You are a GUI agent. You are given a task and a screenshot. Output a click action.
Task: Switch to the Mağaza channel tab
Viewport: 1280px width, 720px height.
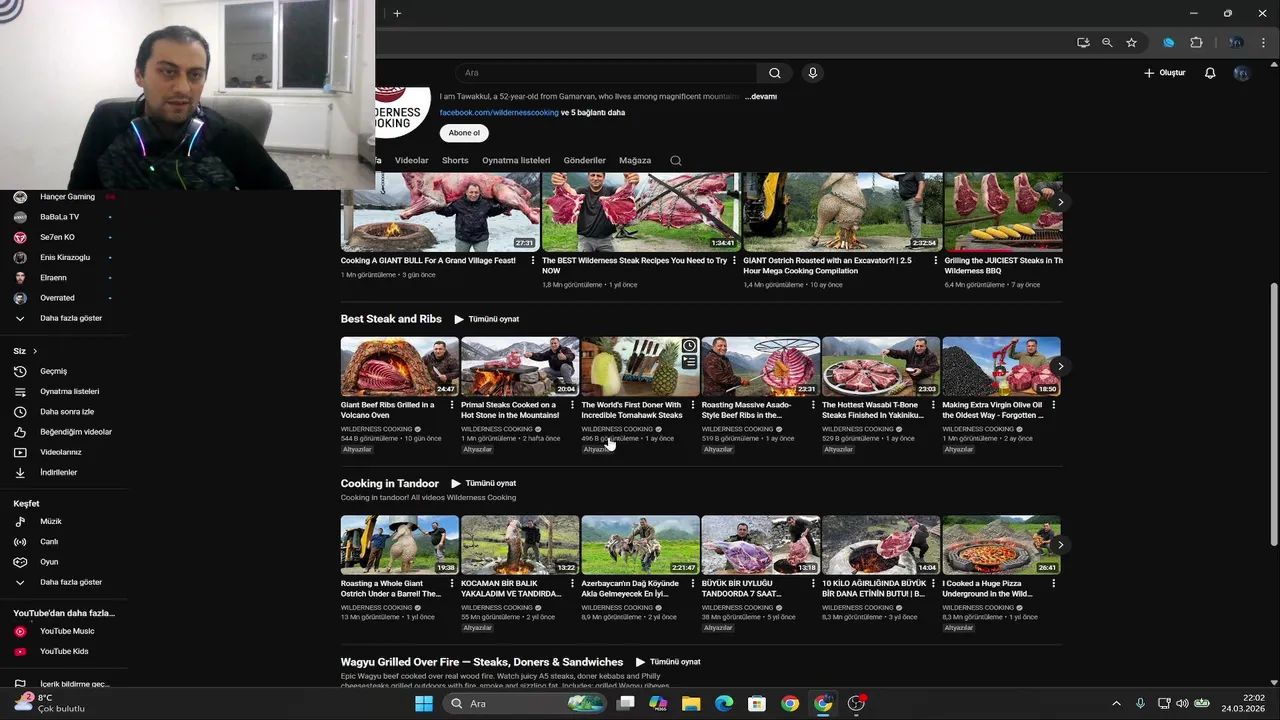pyautogui.click(x=635, y=160)
